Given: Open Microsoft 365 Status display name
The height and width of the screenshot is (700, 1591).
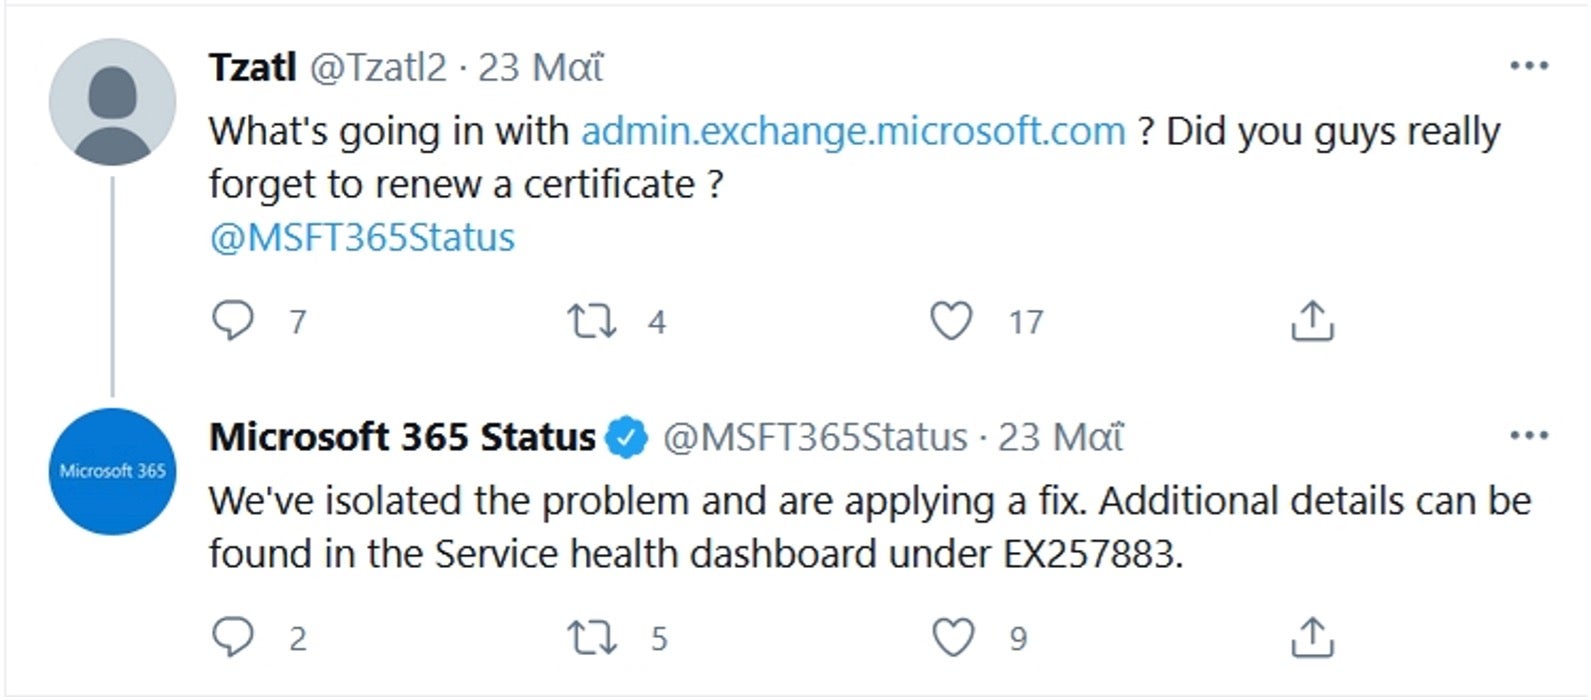Looking at the screenshot, I should (x=402, y=437).
